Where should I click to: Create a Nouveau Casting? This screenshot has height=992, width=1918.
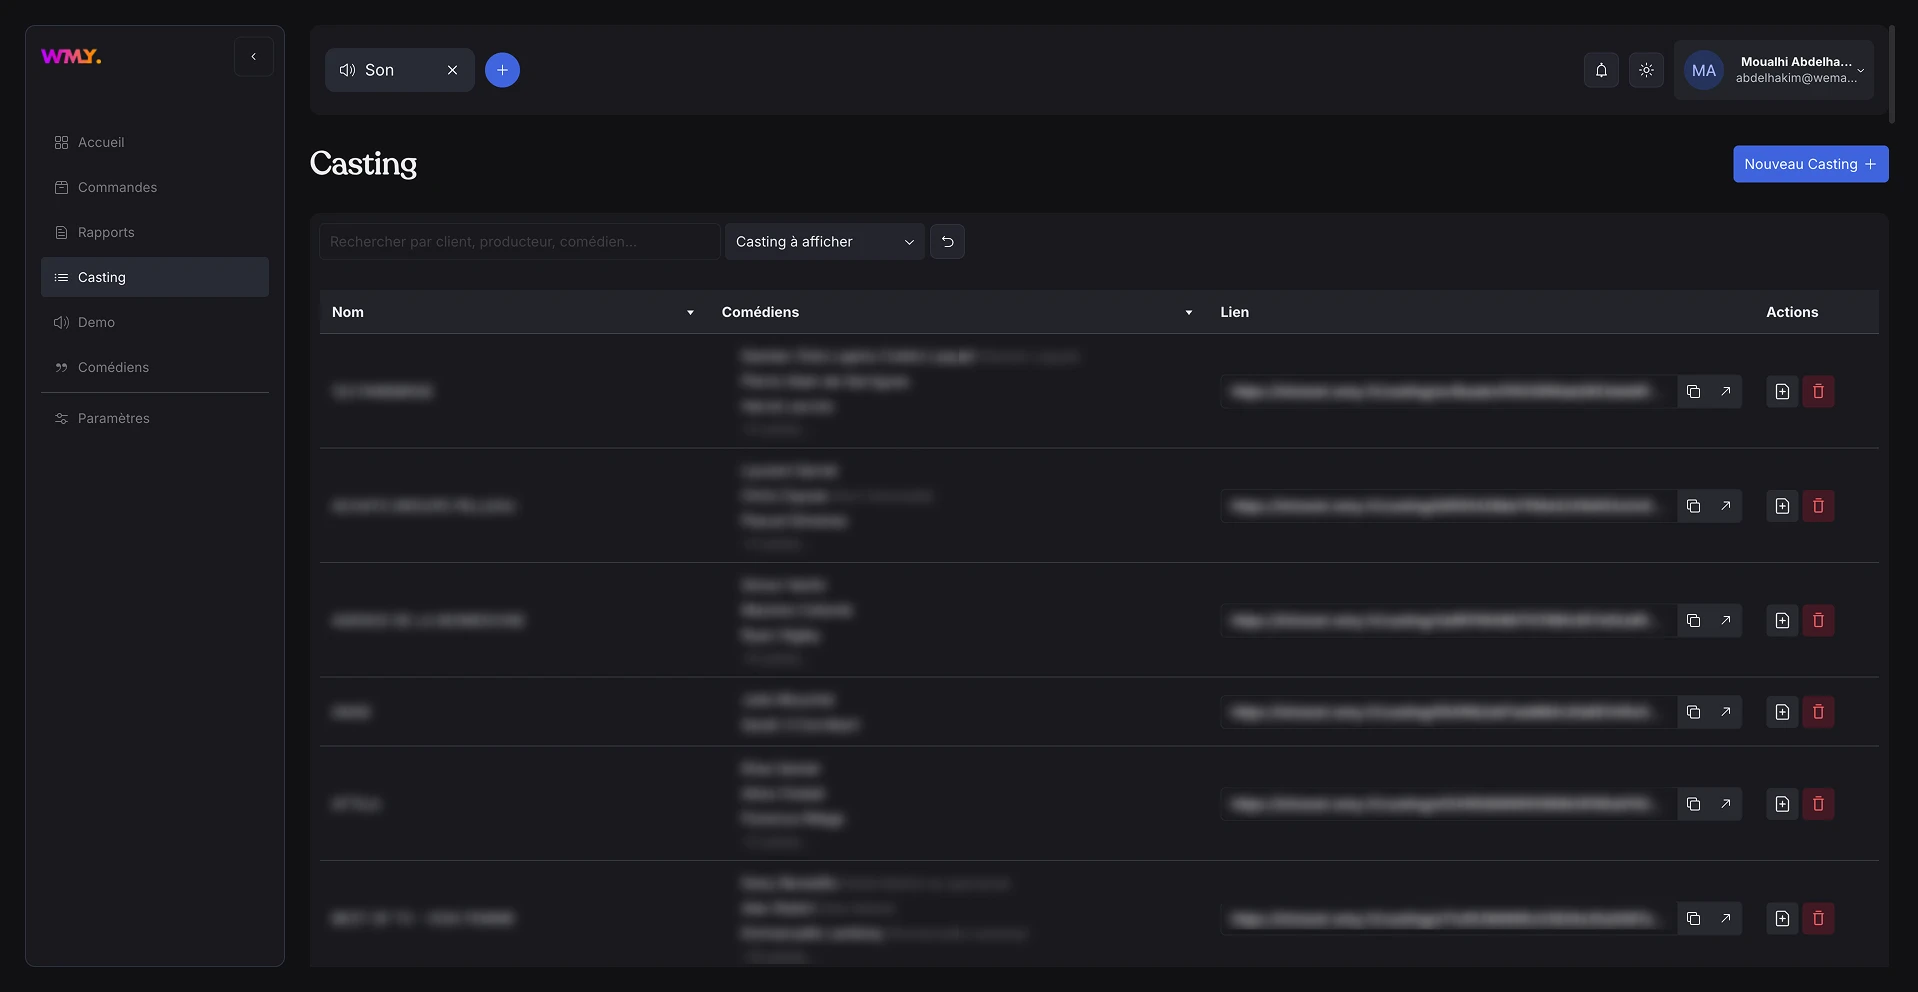tap(1810, 164)
